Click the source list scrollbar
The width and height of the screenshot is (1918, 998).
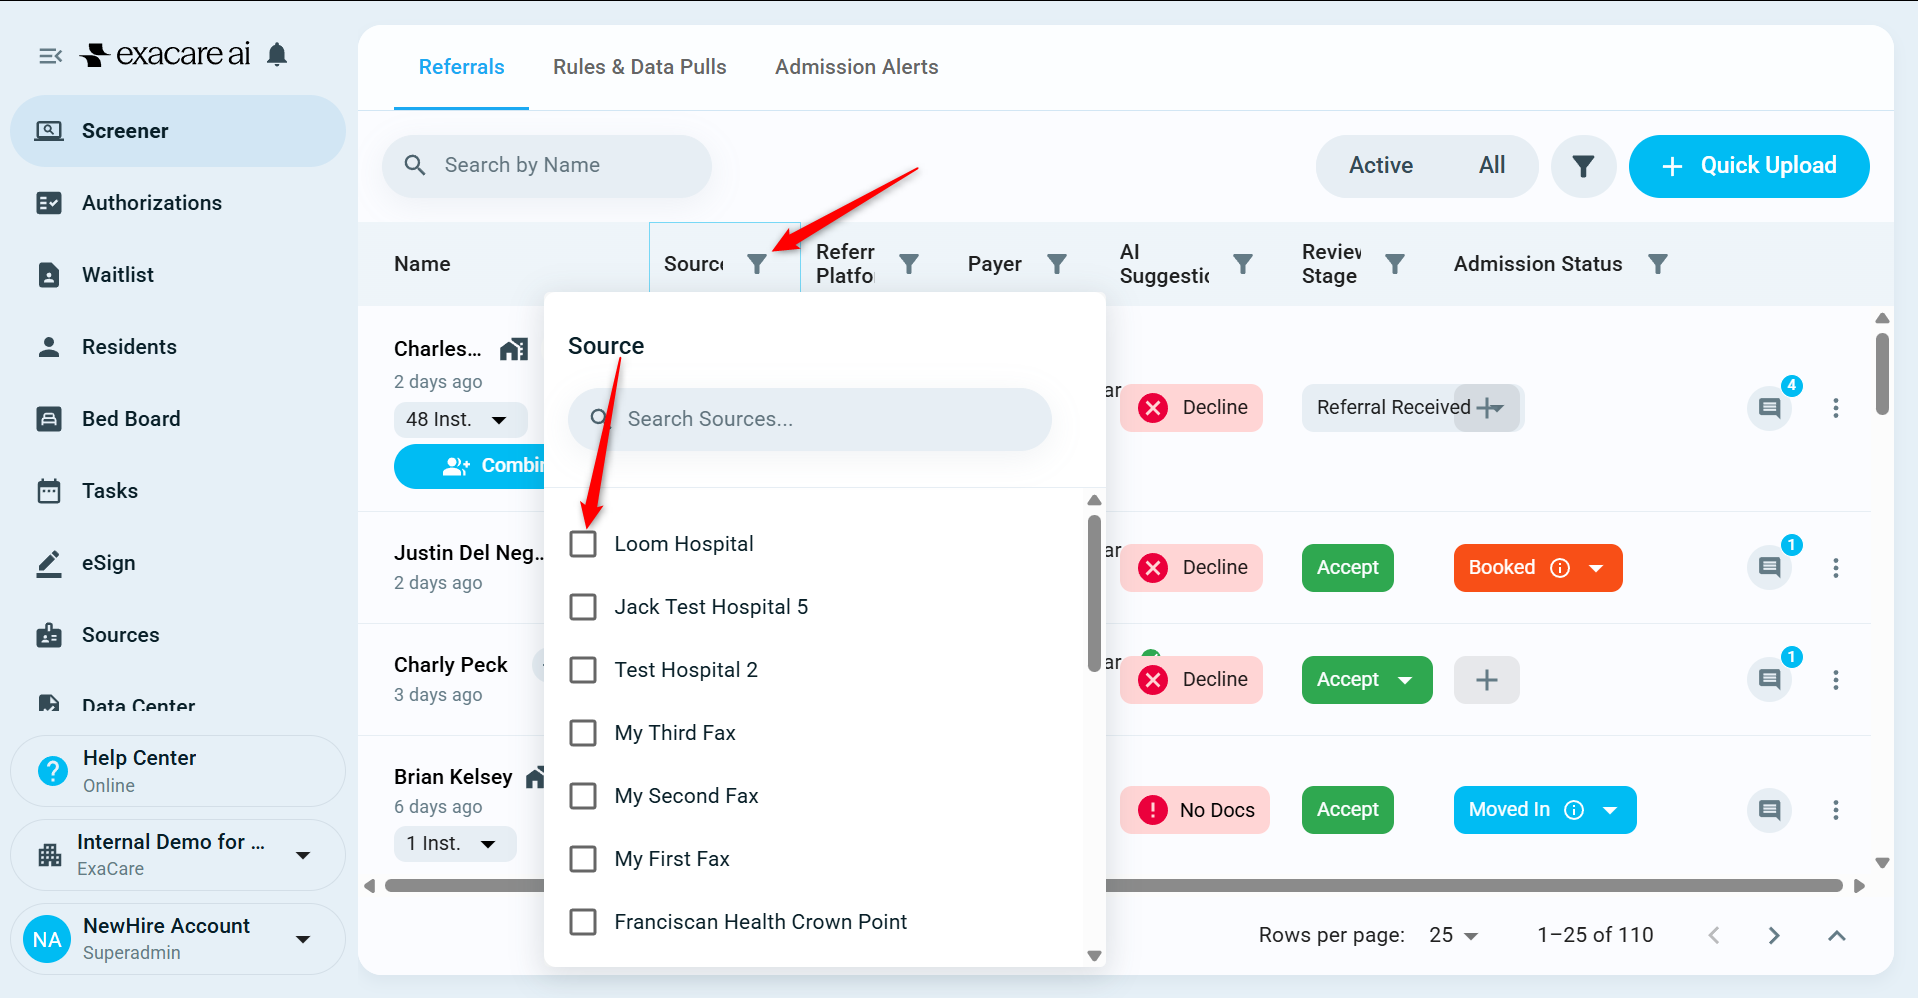click(x=1094, y=595)
